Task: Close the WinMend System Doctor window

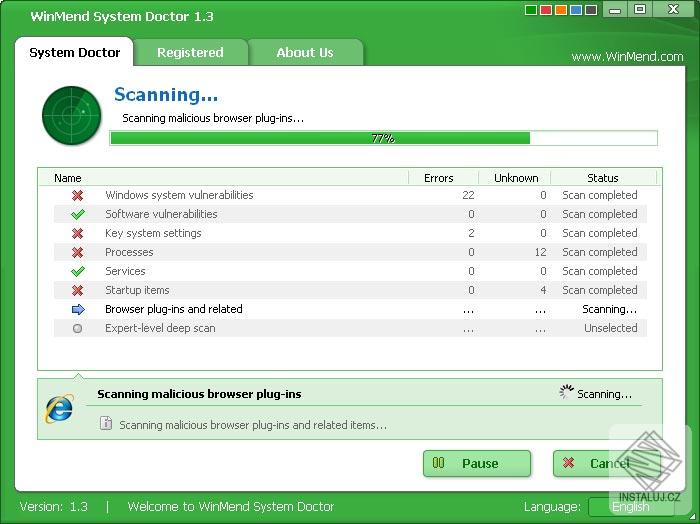Action: click(x=673, y=9)
